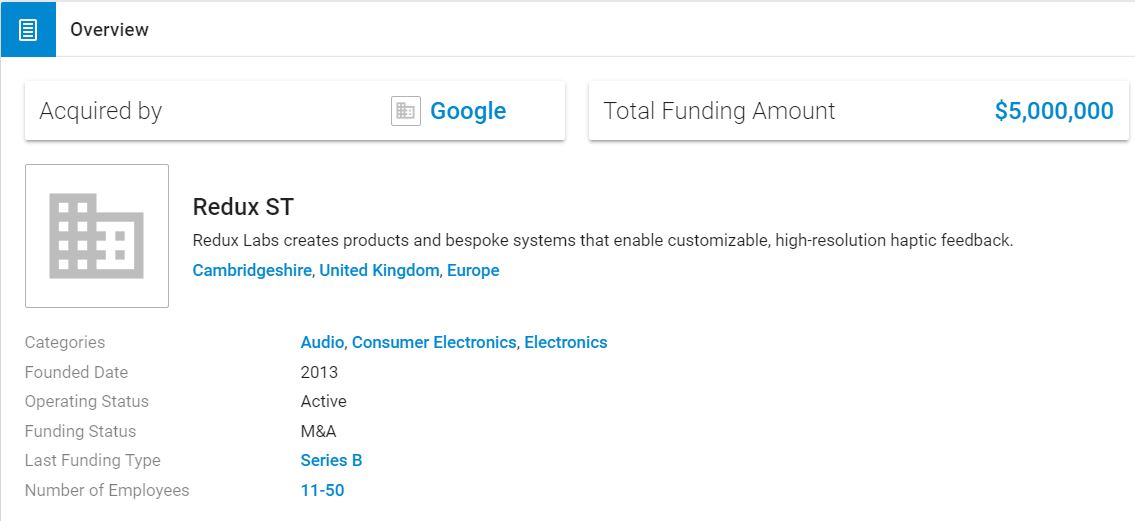Click the 11-50 employees link
Viewport: 1135px width, 521px height.
(322, 490)
